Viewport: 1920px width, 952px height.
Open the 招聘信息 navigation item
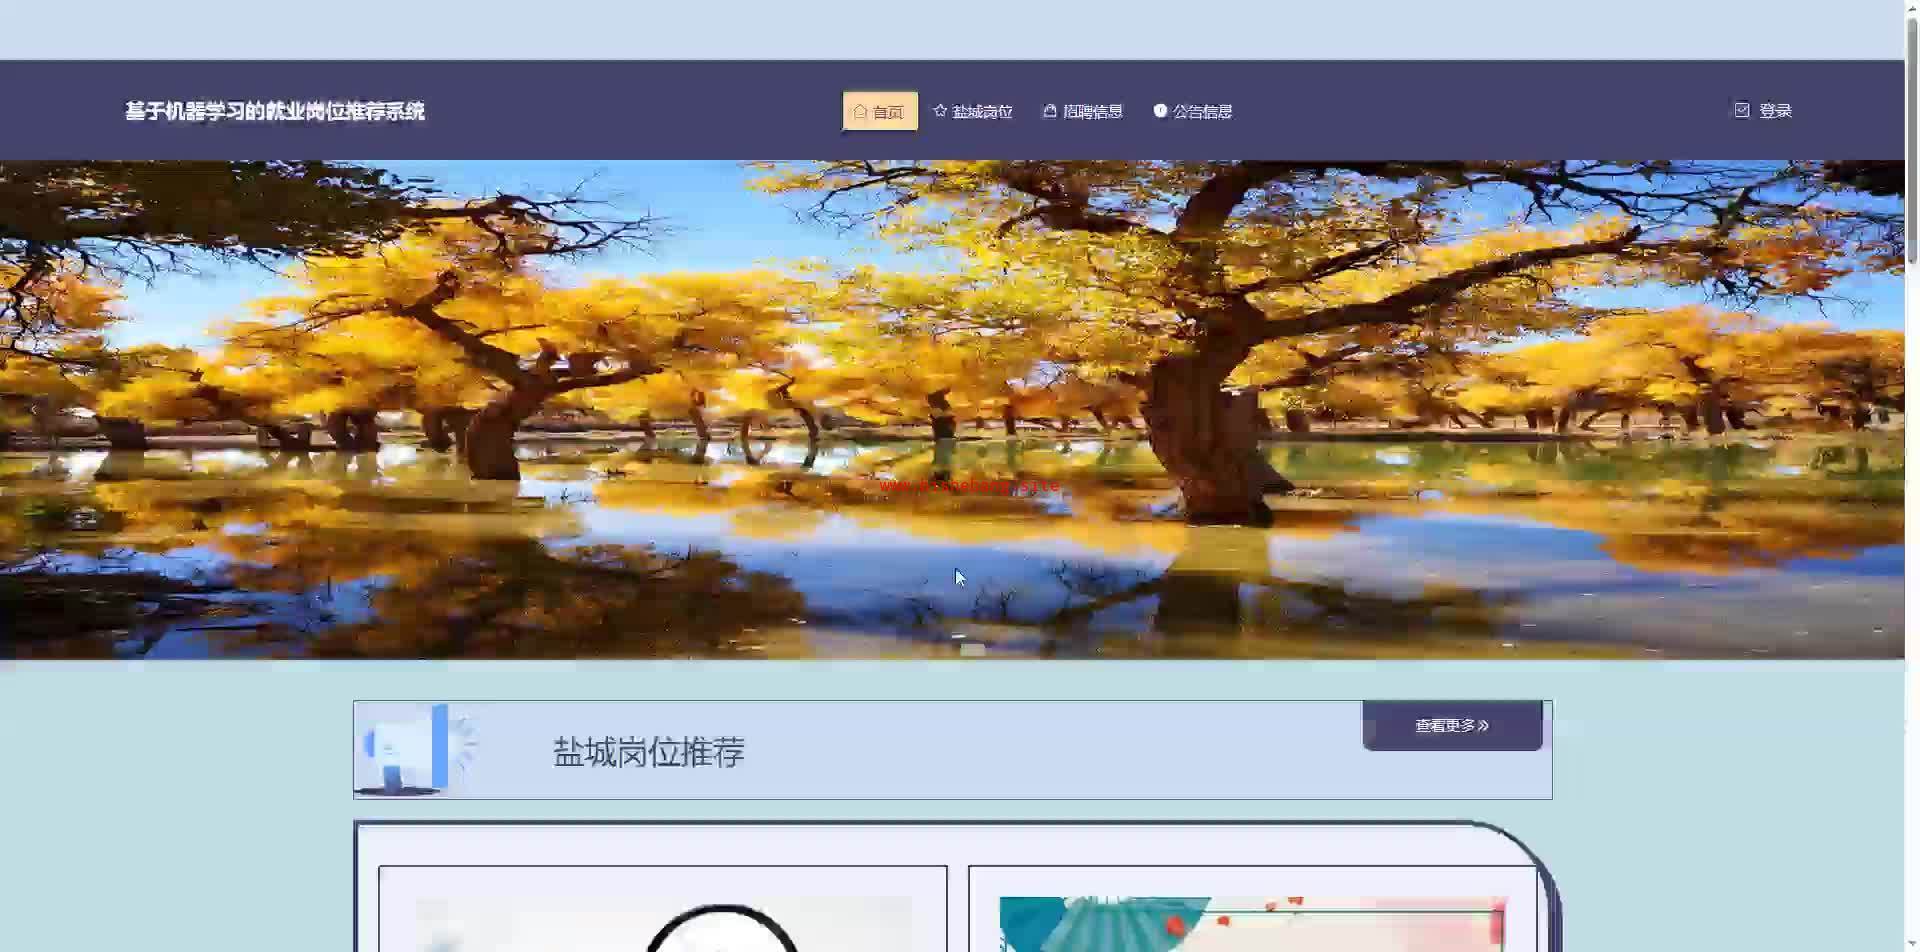pos(1083,111)
